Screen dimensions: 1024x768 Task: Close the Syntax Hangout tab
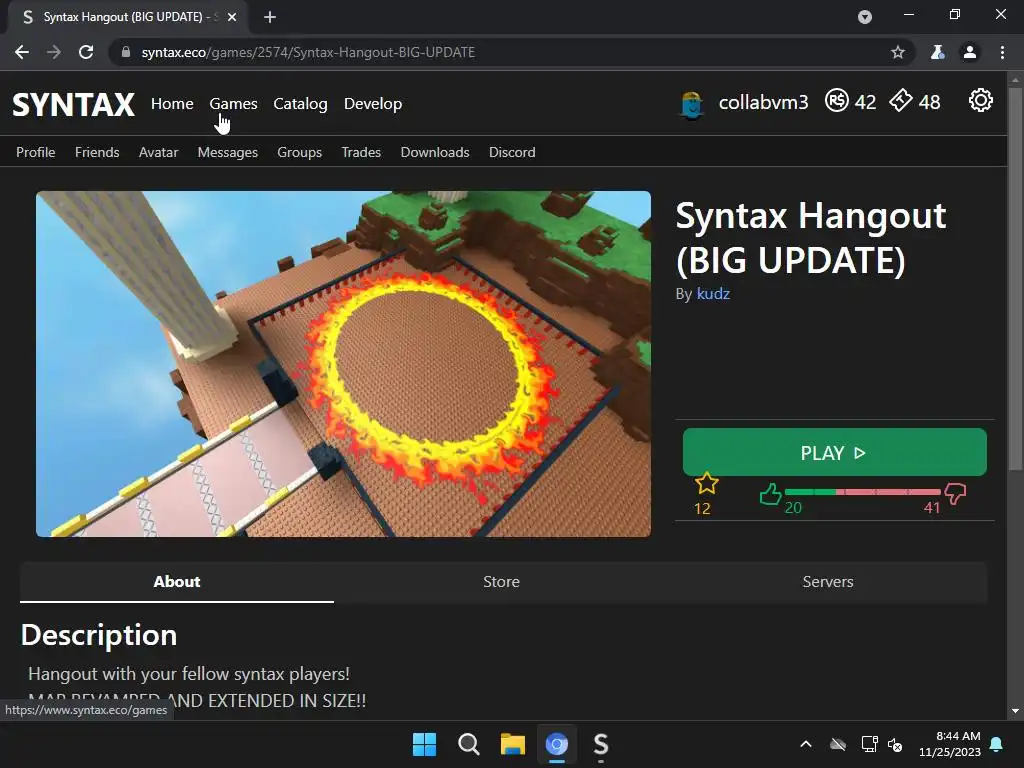pyautogui.click(x=232, y=17)
